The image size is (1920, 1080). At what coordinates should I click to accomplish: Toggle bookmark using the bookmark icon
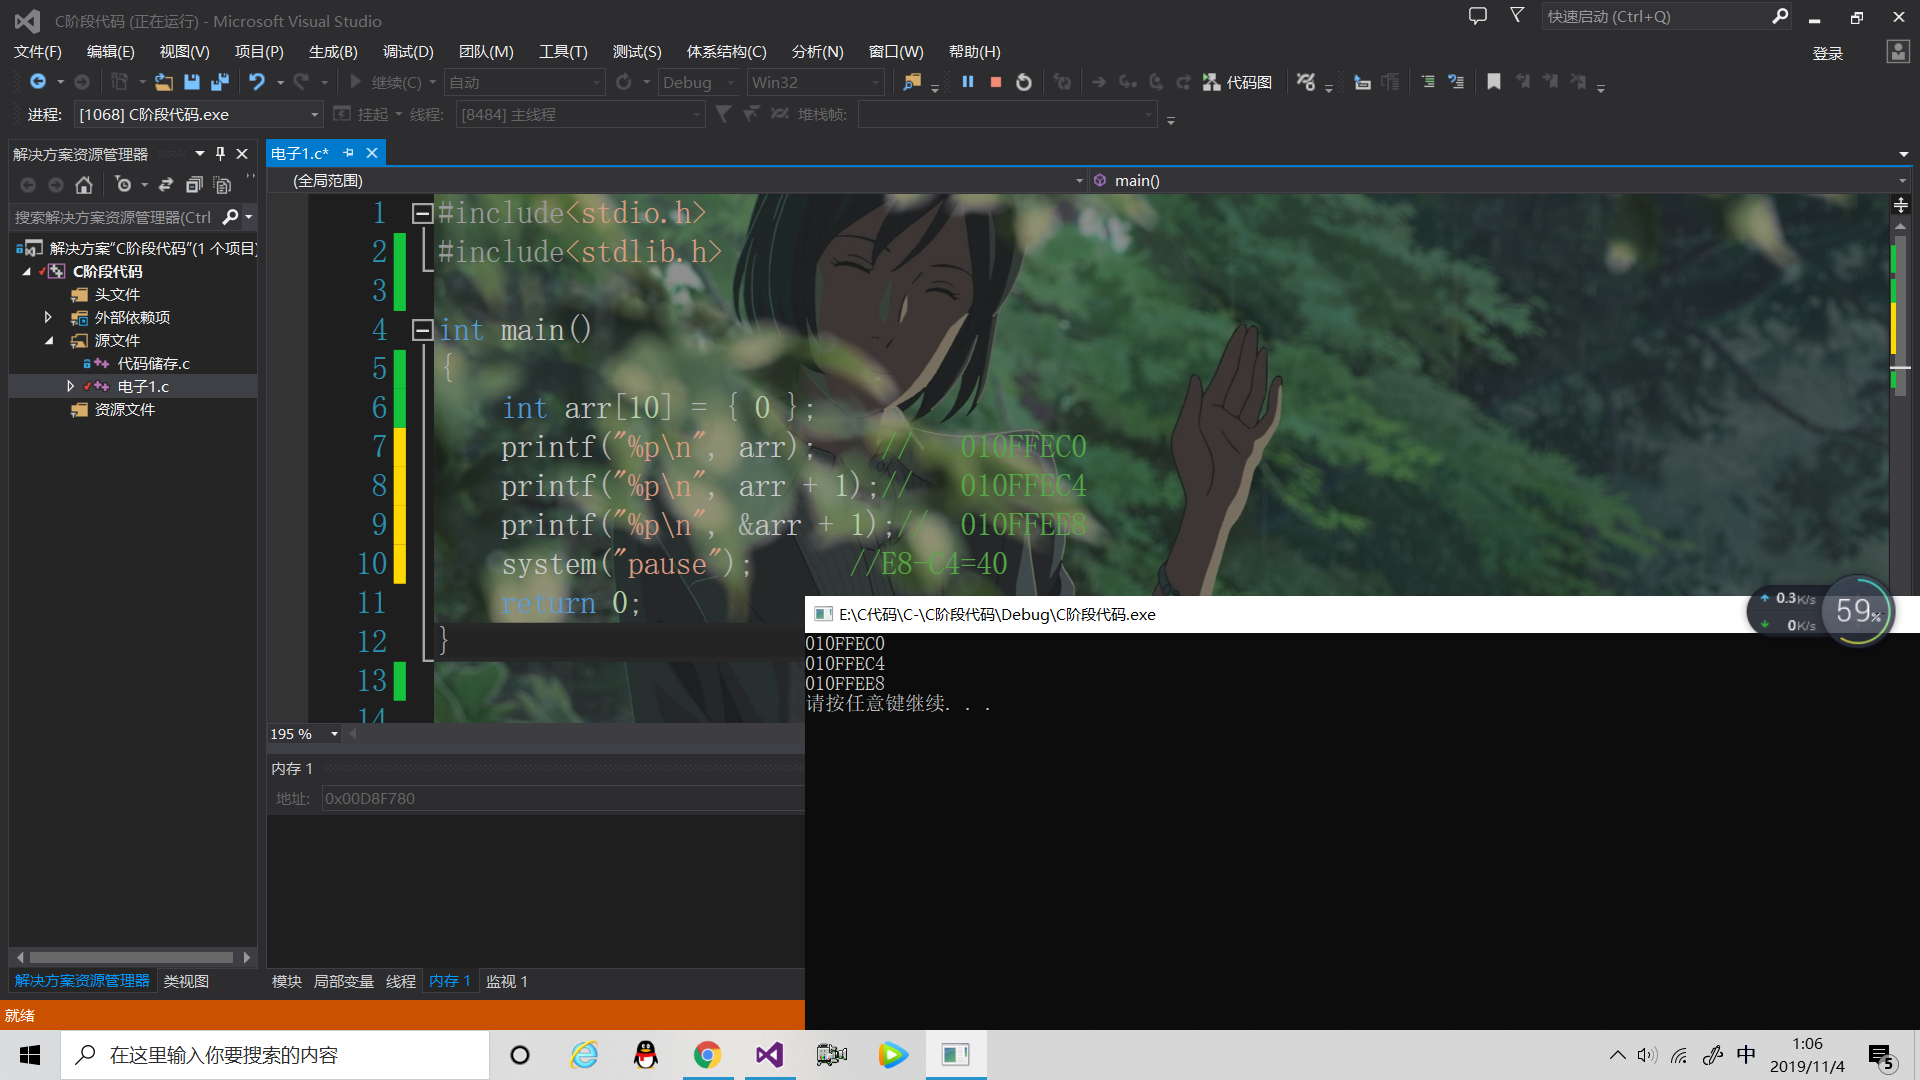coord(1494,82)
